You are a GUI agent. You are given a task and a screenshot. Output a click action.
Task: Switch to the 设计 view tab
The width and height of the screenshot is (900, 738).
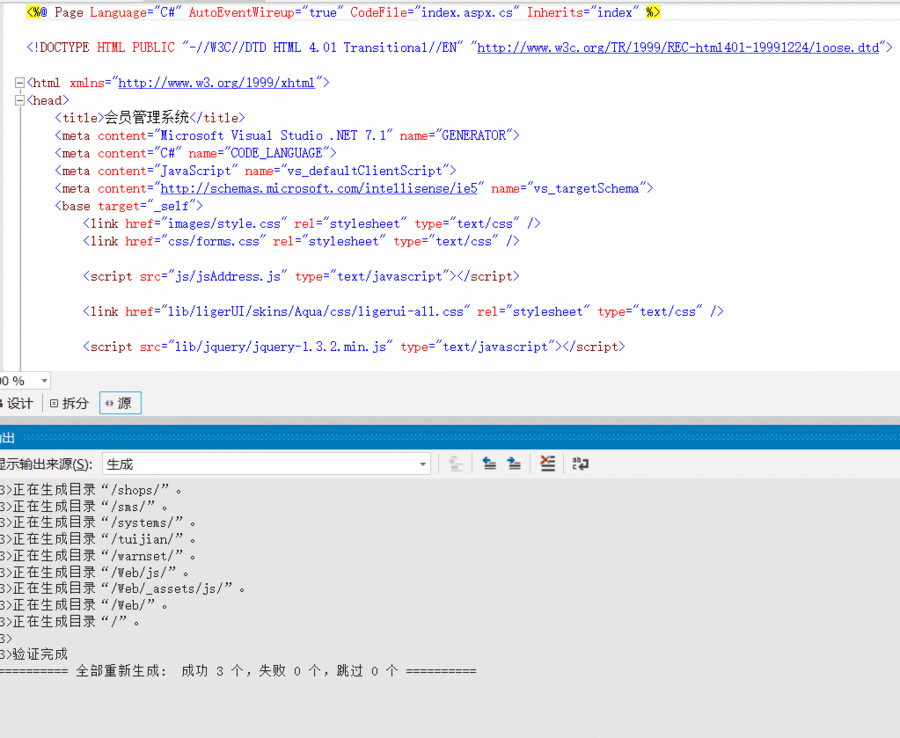(18, 403)
